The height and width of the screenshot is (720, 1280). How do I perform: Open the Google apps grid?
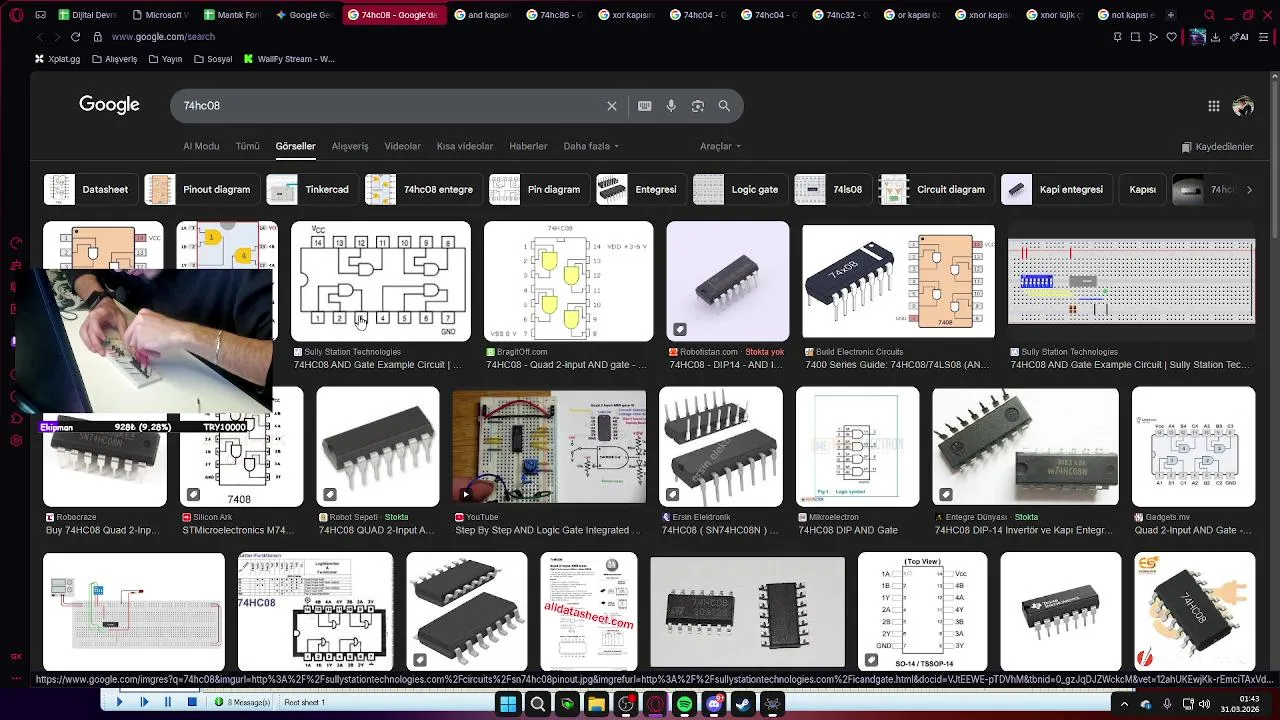(x=1214, y=106)
